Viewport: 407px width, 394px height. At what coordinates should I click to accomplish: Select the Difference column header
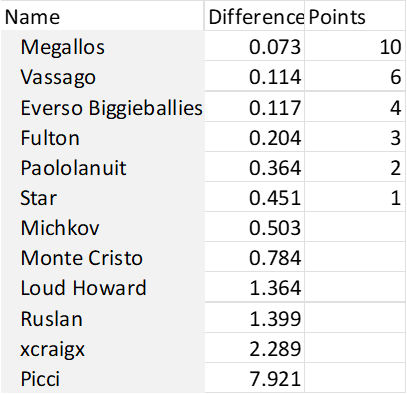[x=254, y=16]
